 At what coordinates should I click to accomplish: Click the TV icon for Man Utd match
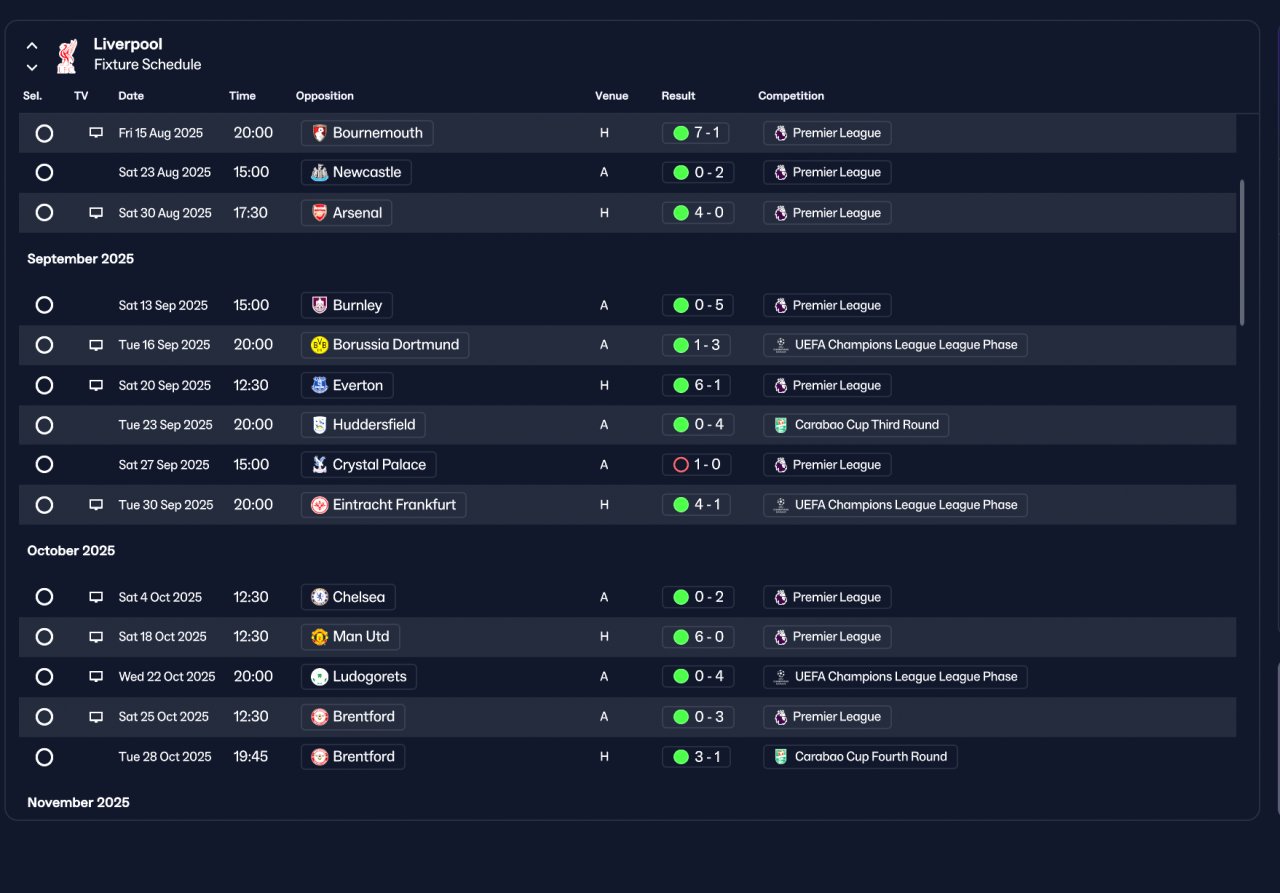96,637
